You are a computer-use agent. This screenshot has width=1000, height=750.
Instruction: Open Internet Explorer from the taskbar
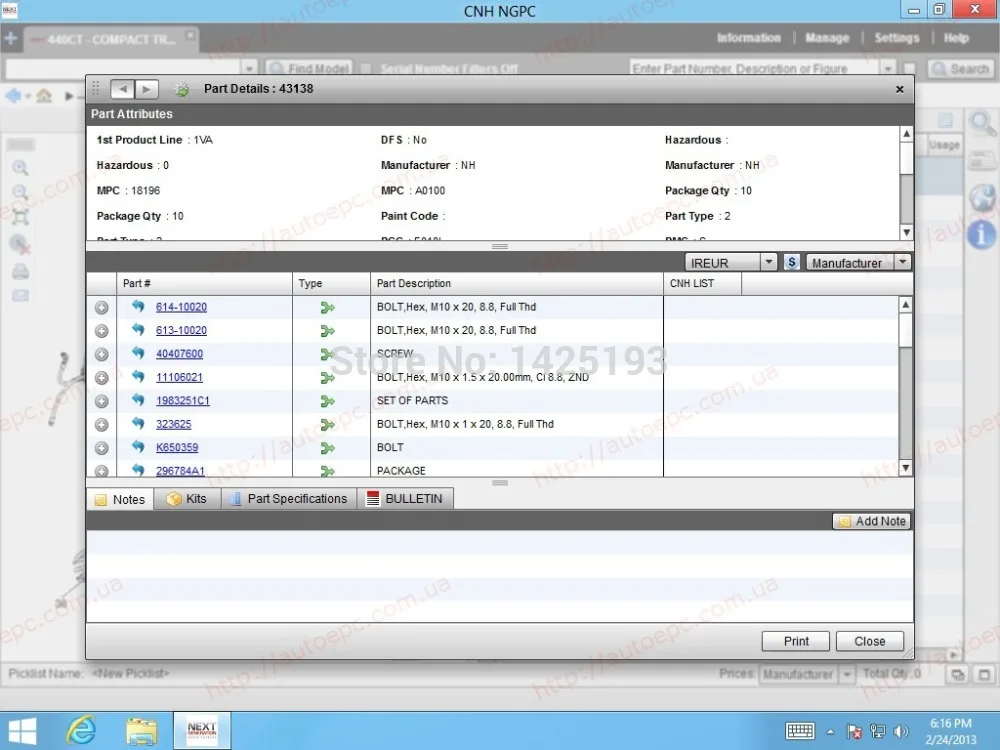click(x=81, y=730)
